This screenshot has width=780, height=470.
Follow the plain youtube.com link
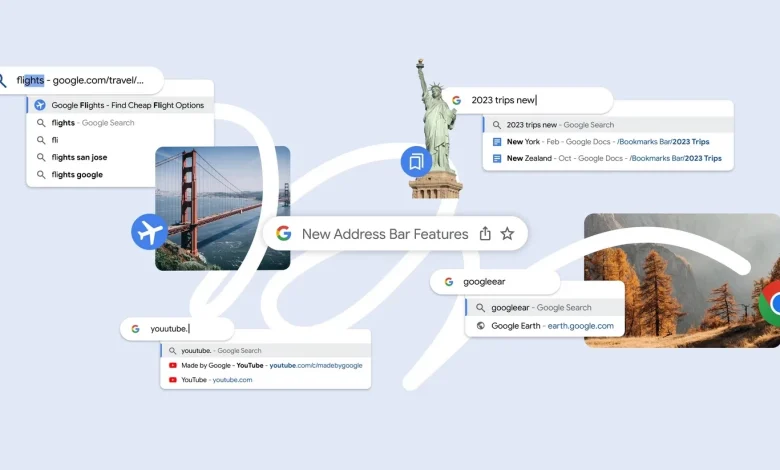[x=232, y=380]
